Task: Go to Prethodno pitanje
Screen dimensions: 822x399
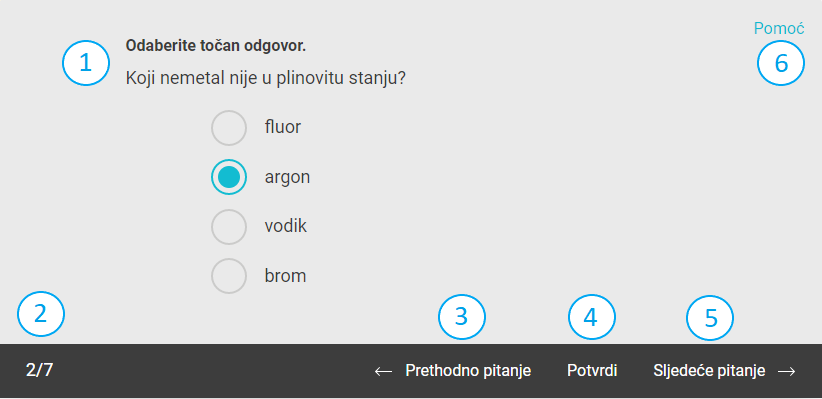Action: 468,371
